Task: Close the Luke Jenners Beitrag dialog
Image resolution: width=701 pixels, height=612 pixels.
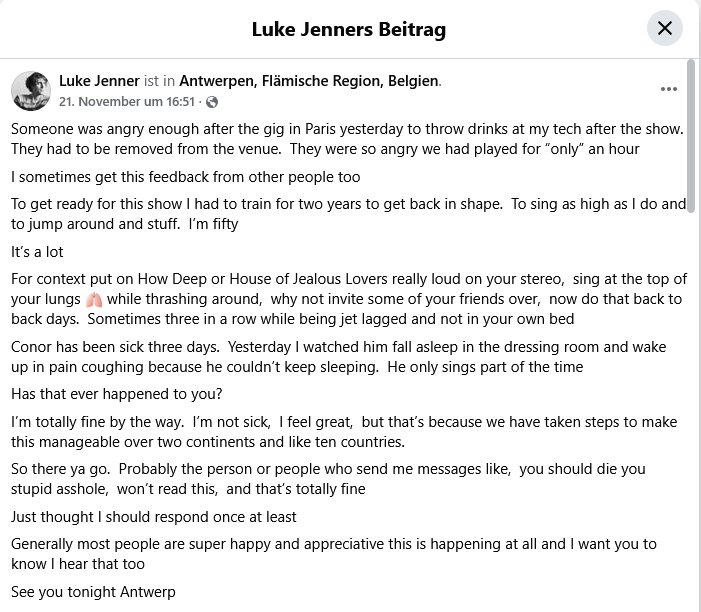Action: click(x=665, y=28)
